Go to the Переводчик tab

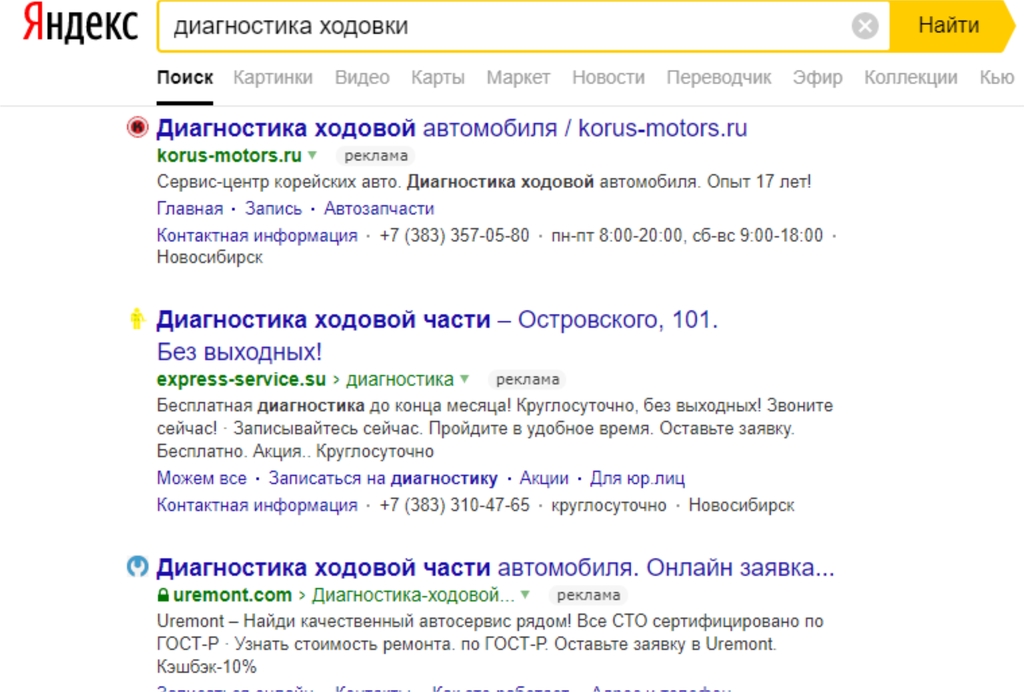(x=719, y=77)
